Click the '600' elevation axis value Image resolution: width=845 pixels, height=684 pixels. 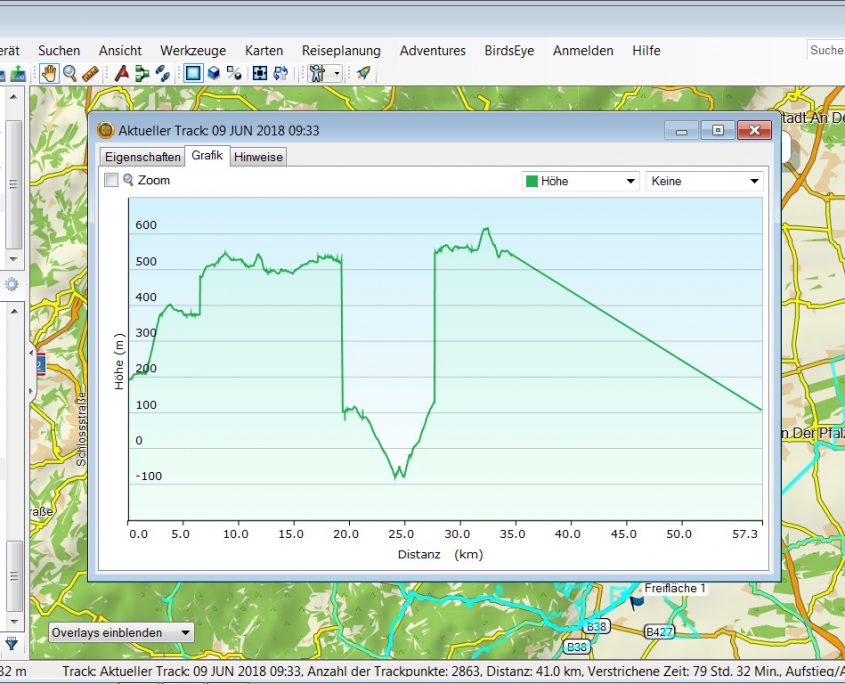click(146, 225)
